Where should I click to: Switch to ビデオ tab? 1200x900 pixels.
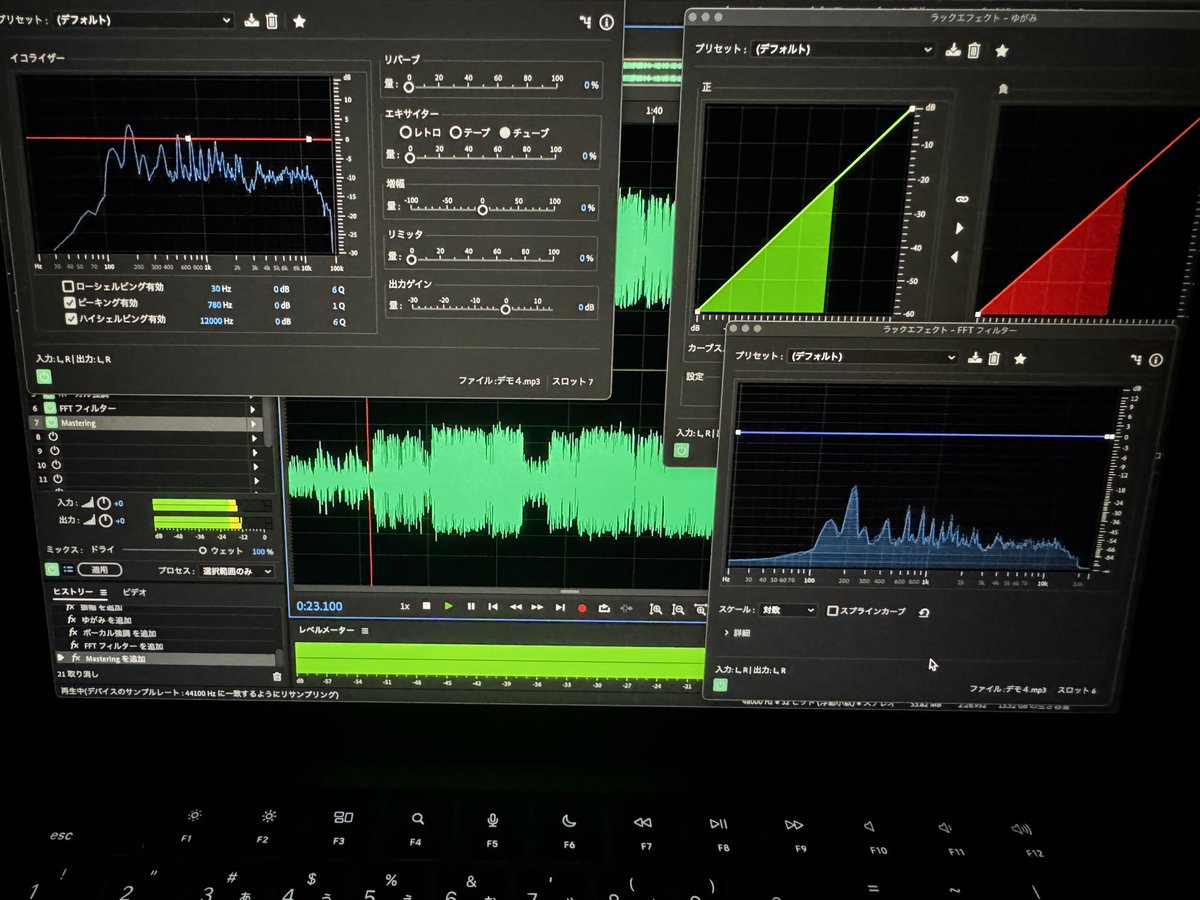click(134, 592)
